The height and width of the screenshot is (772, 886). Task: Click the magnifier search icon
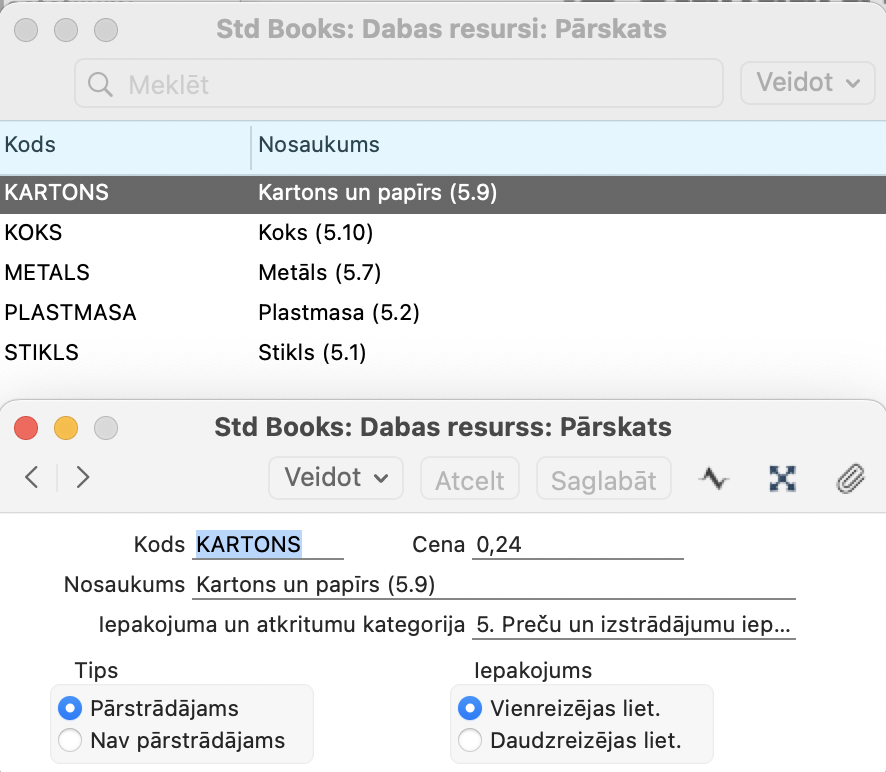click(100, 84)
